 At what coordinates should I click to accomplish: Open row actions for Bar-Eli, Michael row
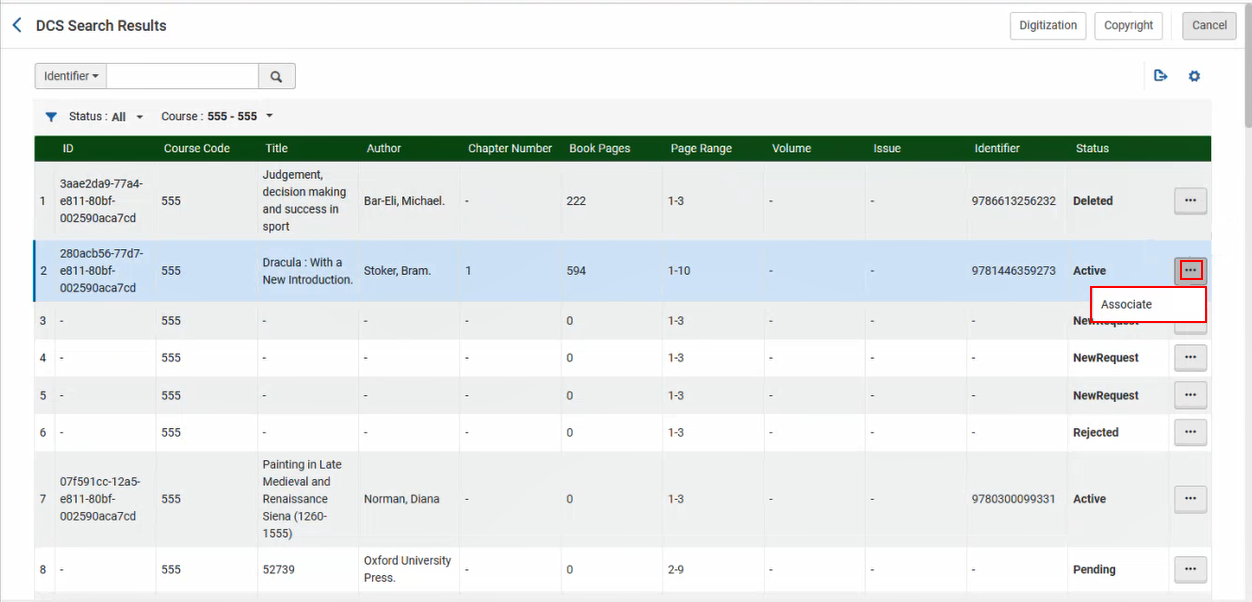[1190, 201]
